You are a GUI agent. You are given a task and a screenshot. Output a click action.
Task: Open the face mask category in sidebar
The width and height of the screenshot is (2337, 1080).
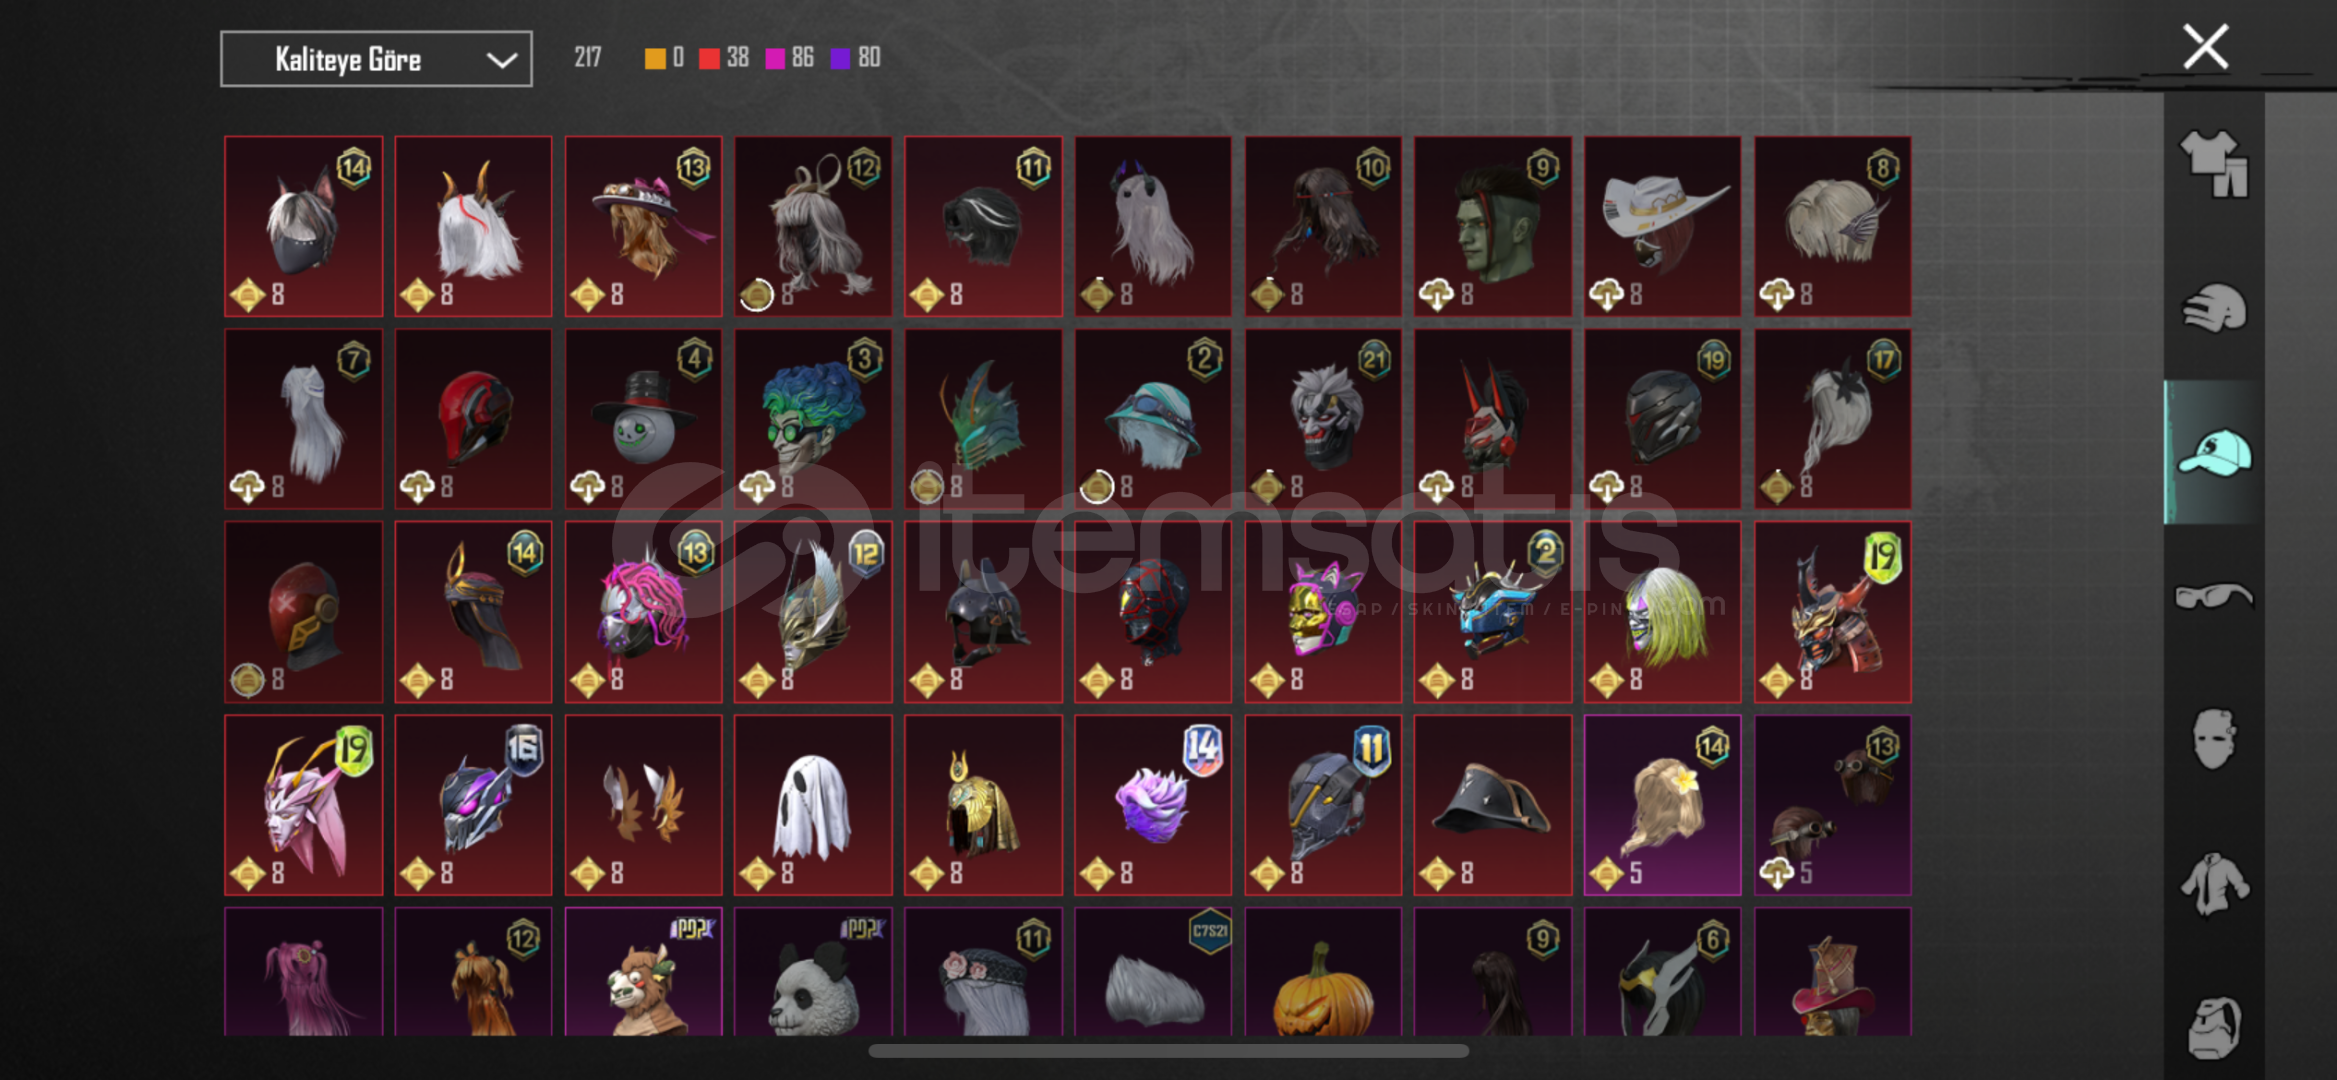2214,740
